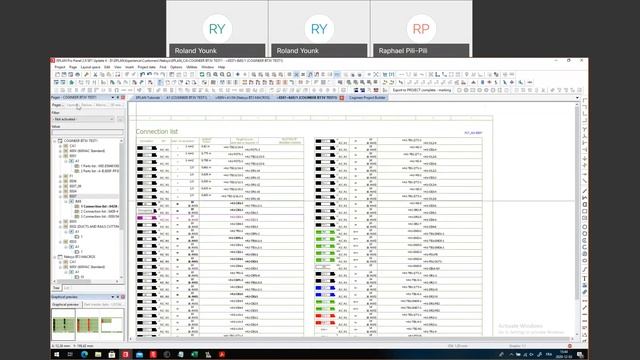Select the Tree tab below page navigator
The width and height of the screenshot is (640, 360).
point(56,288)
